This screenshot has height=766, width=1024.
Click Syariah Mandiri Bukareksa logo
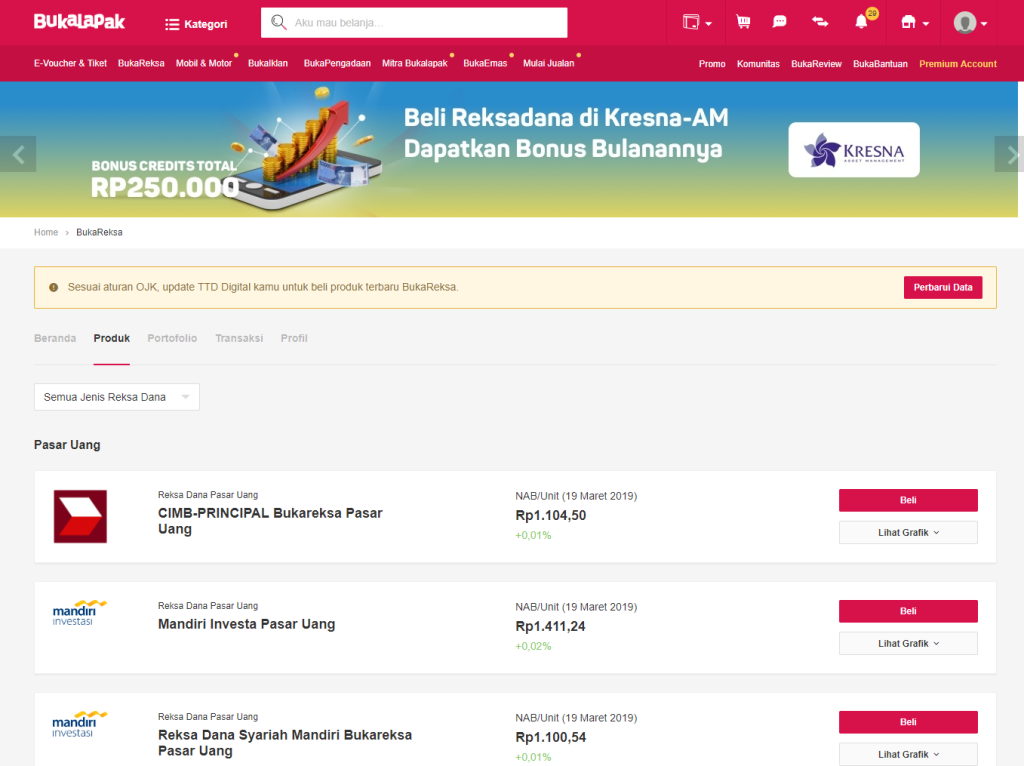point(80,724)
